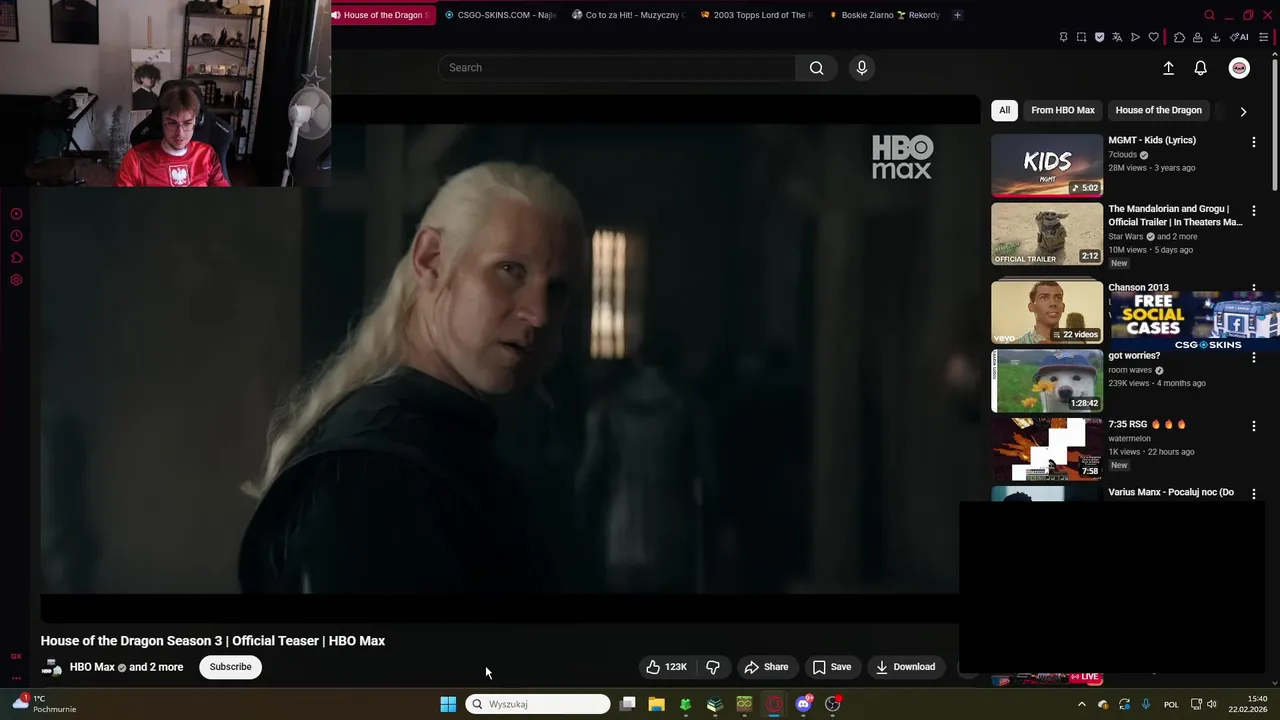The height and width of the screenshot is (720, 1280).
Task: Open the sidebar settings gear icon
Action: pos(16,280)
